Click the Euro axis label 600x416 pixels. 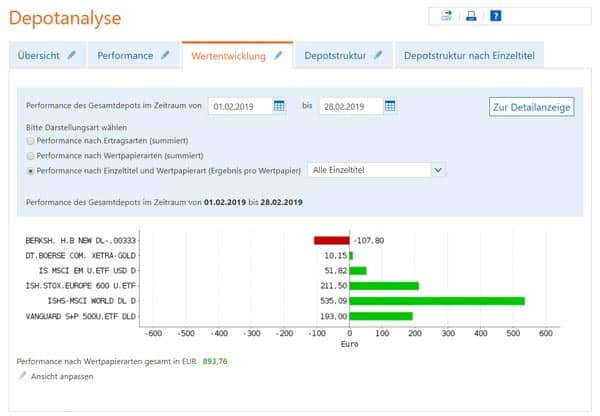coord(350,344)
